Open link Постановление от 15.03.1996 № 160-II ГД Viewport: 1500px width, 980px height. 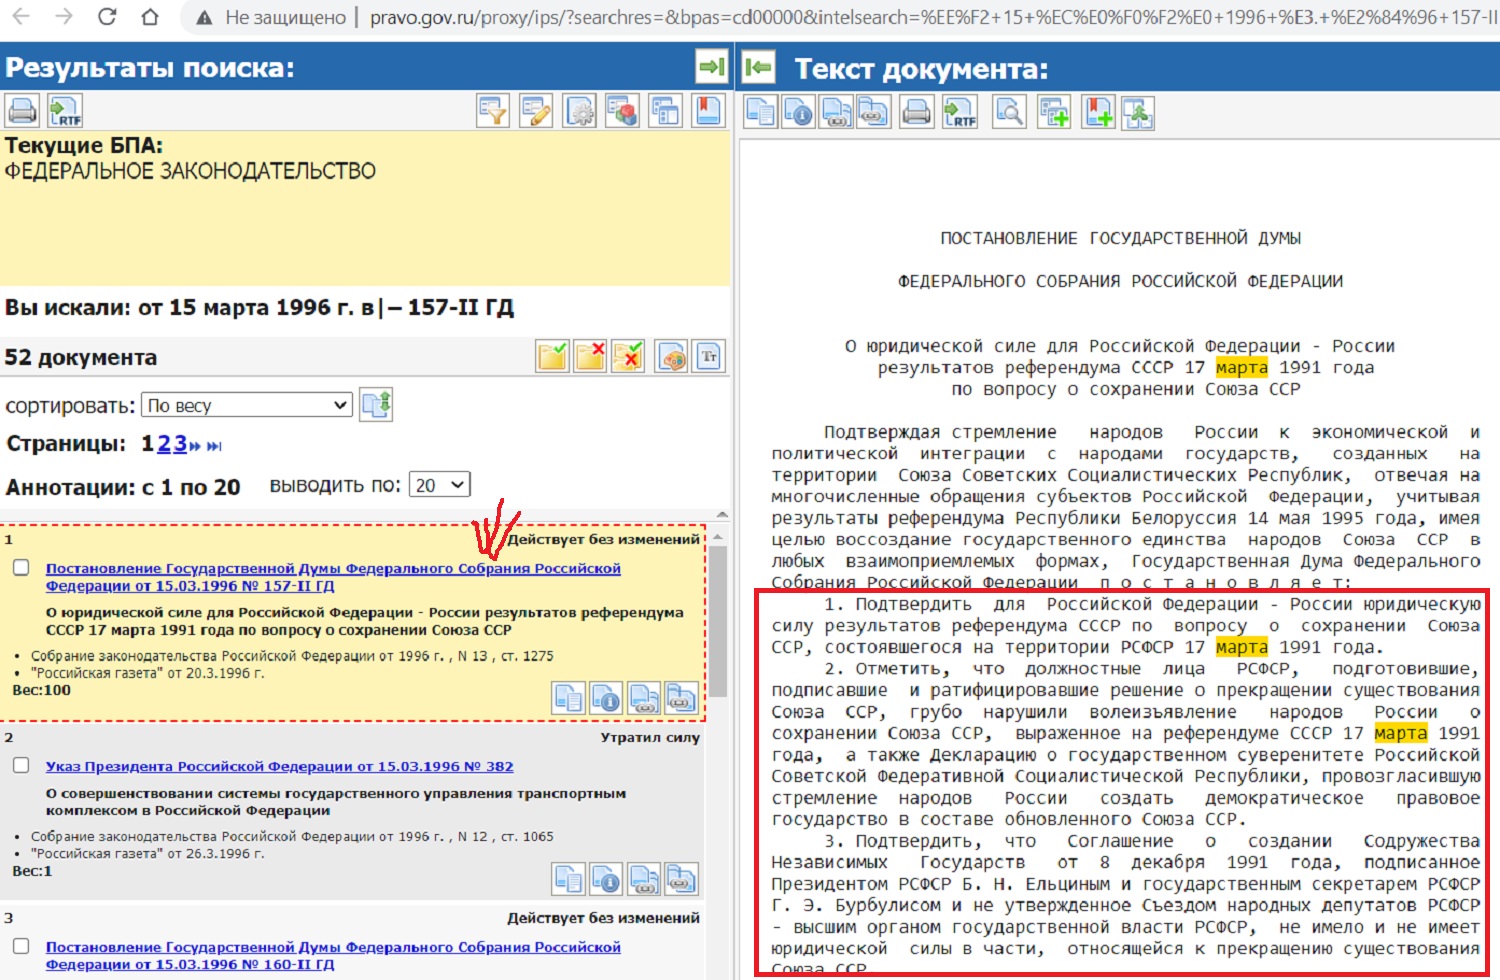click(x=333, y=955)
